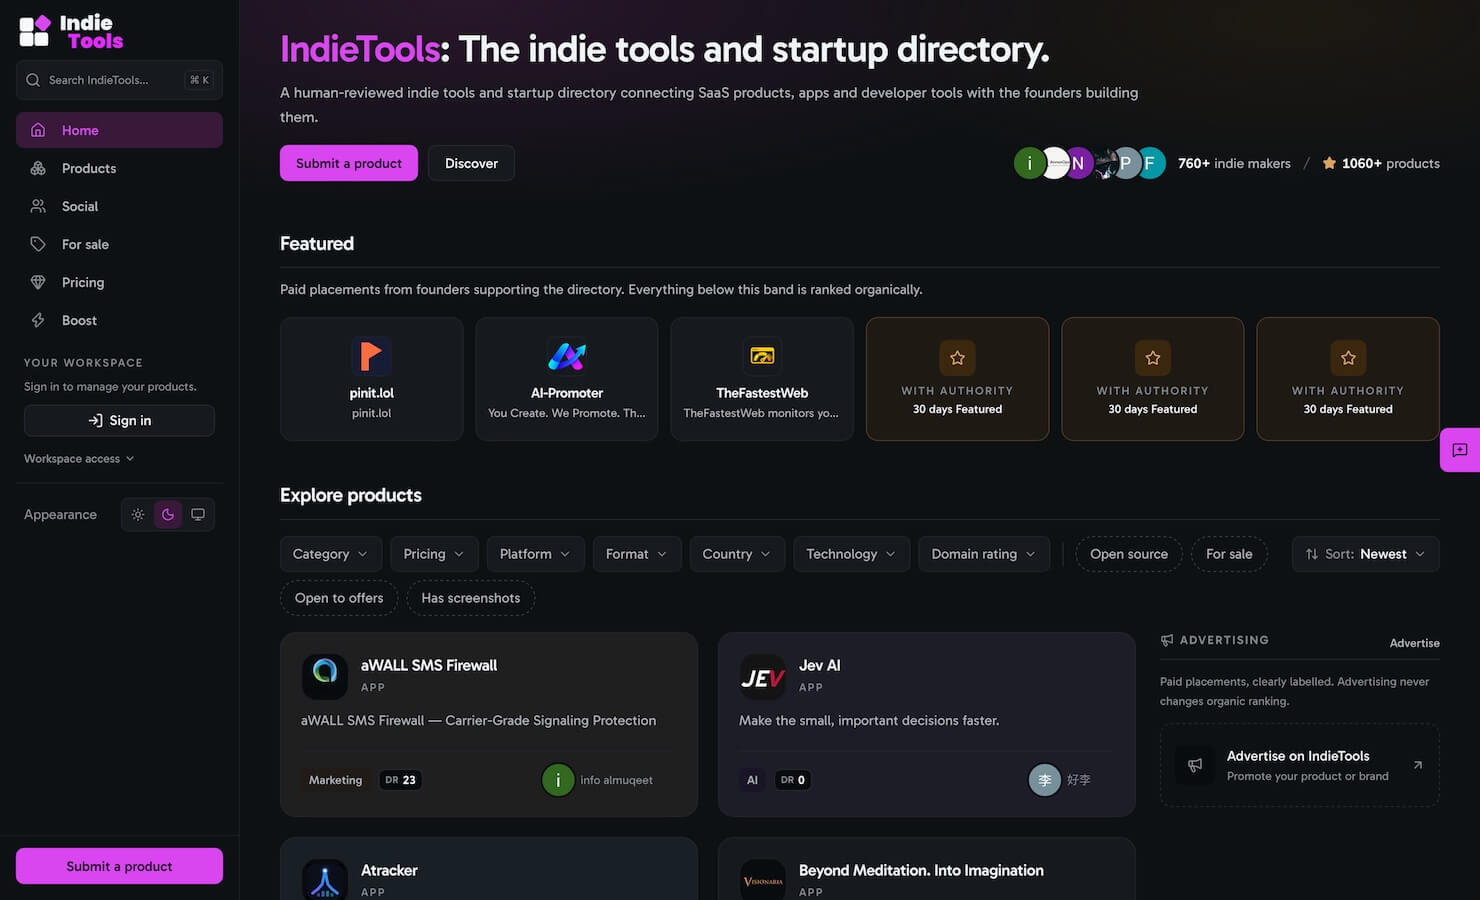
Task: Open the Sort: Newest dropdown
Action: (x=1365, y=554)
